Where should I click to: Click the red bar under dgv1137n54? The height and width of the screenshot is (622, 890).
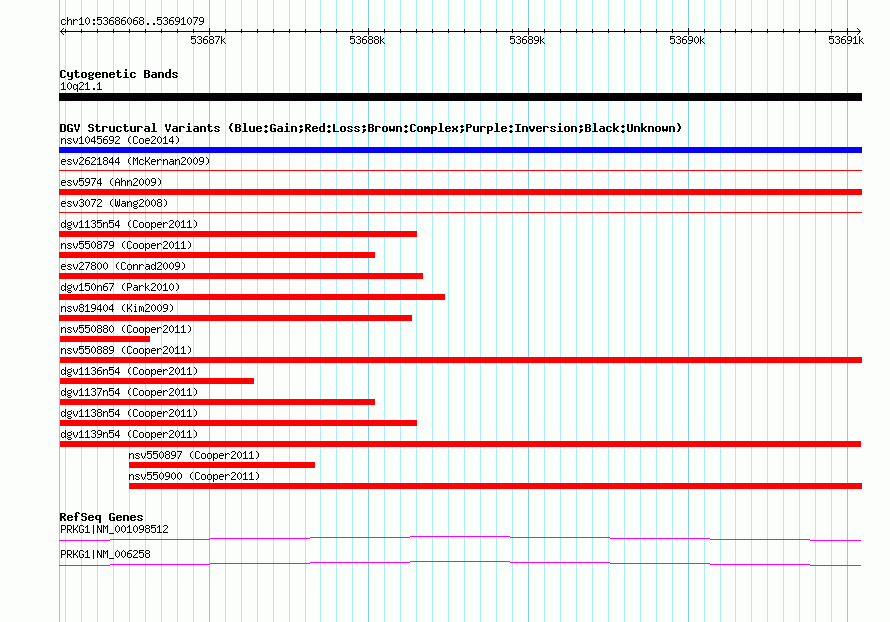click(x=217, y=402)
